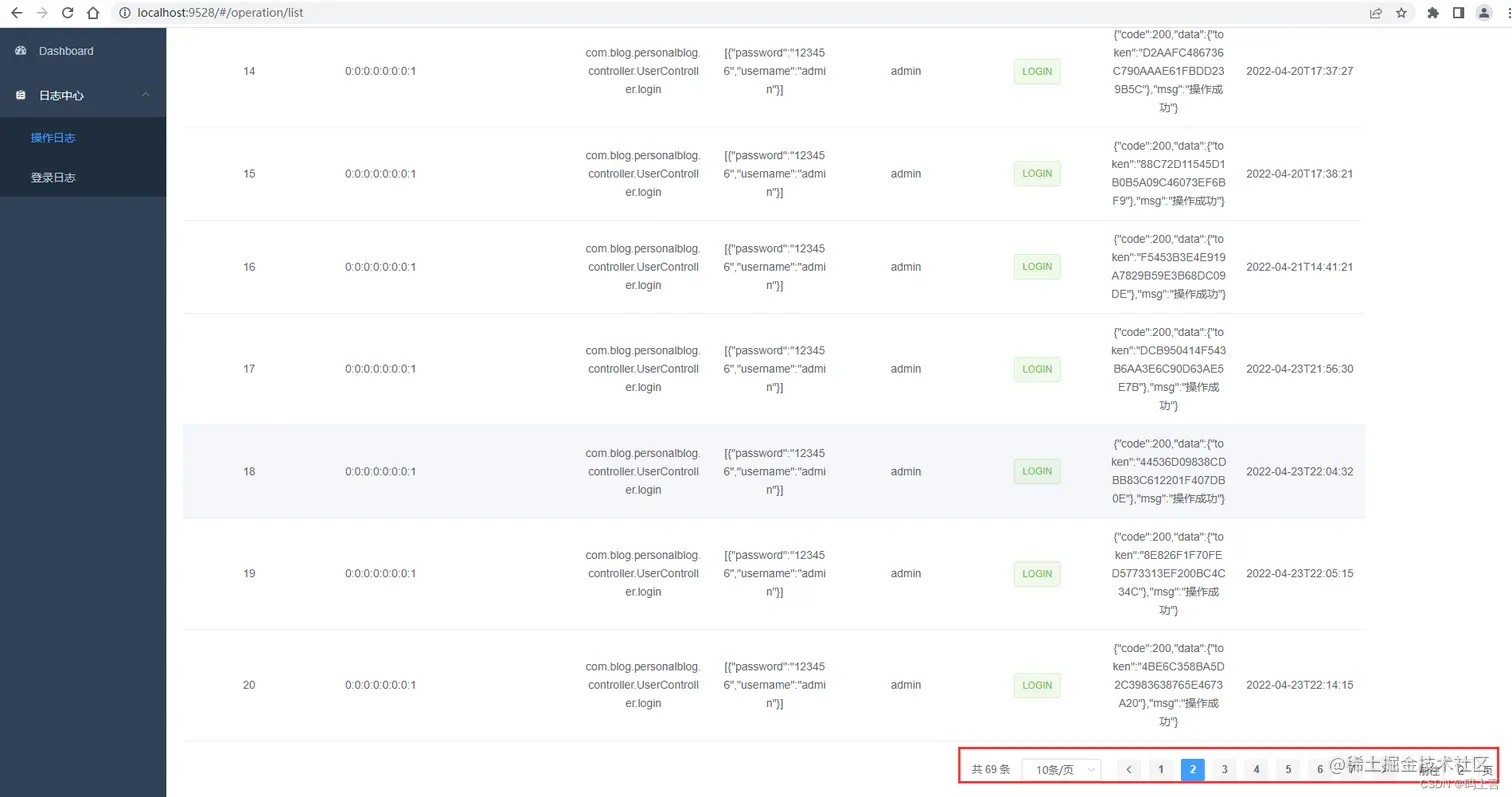The width and height of the screenshot is (1512, 797).
Task: Toggle the browser side panel icon
Action: (1459, 13)
